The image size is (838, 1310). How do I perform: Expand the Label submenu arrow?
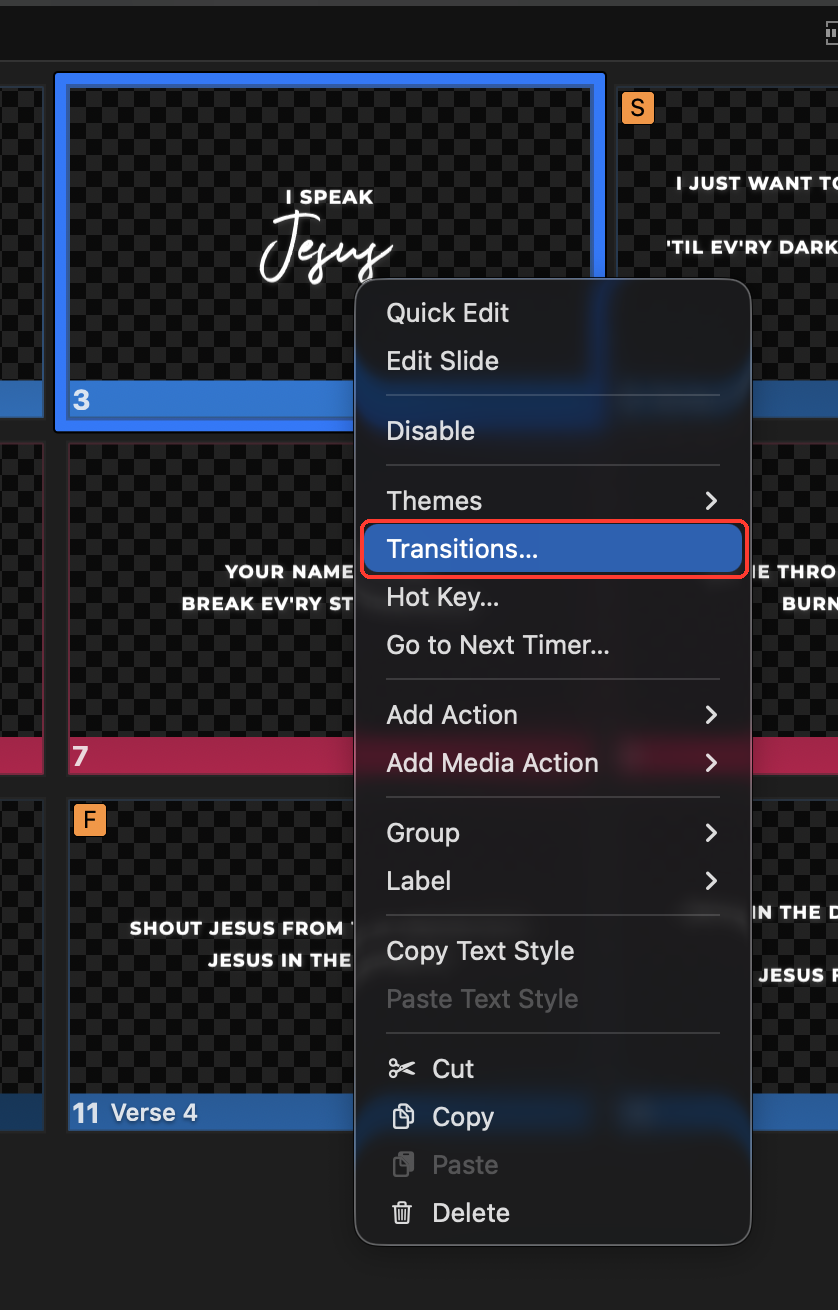(x=711, y=881)
